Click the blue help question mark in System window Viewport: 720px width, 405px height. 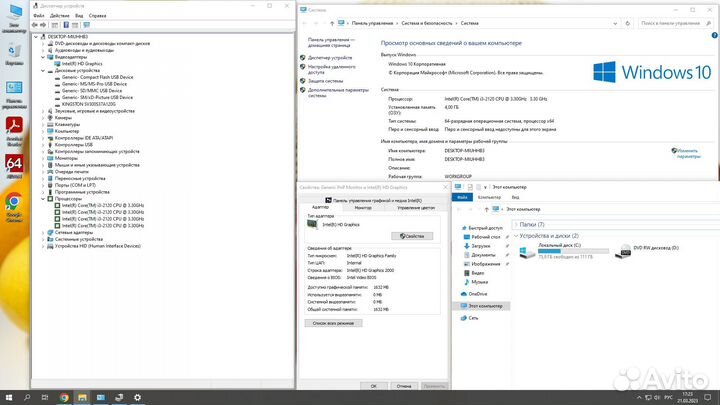[x=714, y=35]
